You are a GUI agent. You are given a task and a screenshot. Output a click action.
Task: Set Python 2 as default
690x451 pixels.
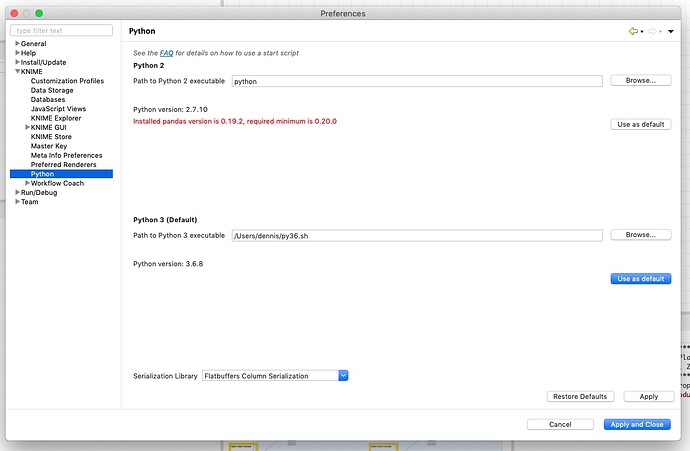click(641, 125)
